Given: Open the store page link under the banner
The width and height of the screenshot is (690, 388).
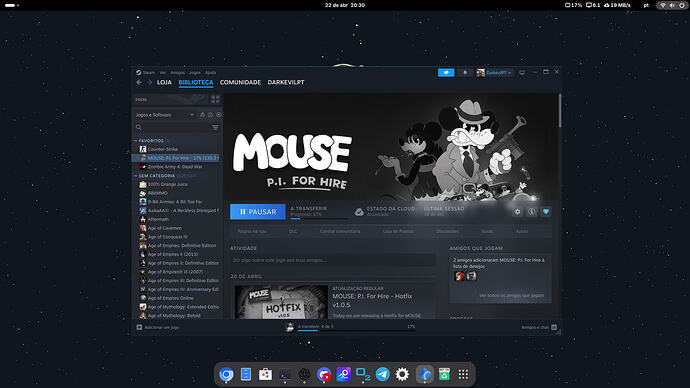Looking at the screenshot, I should point(252,231).
